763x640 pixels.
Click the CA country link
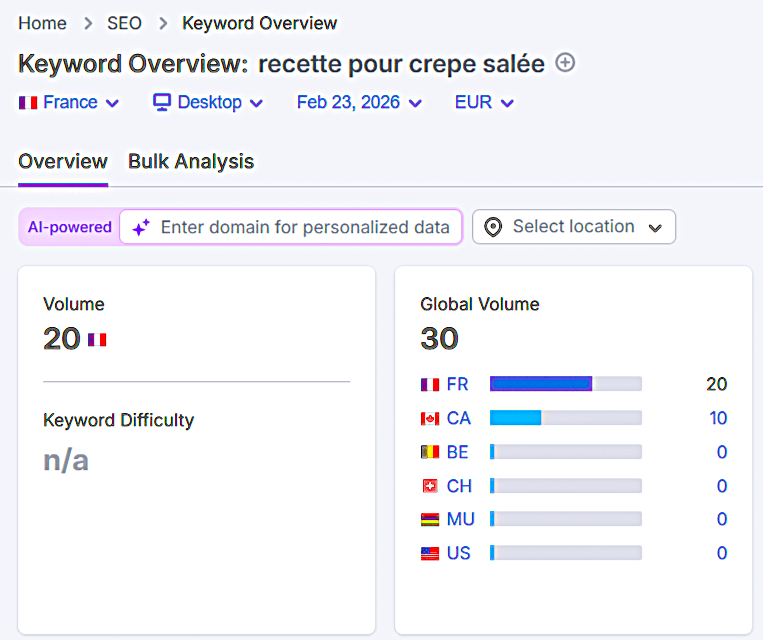click(x=458, y=418)
